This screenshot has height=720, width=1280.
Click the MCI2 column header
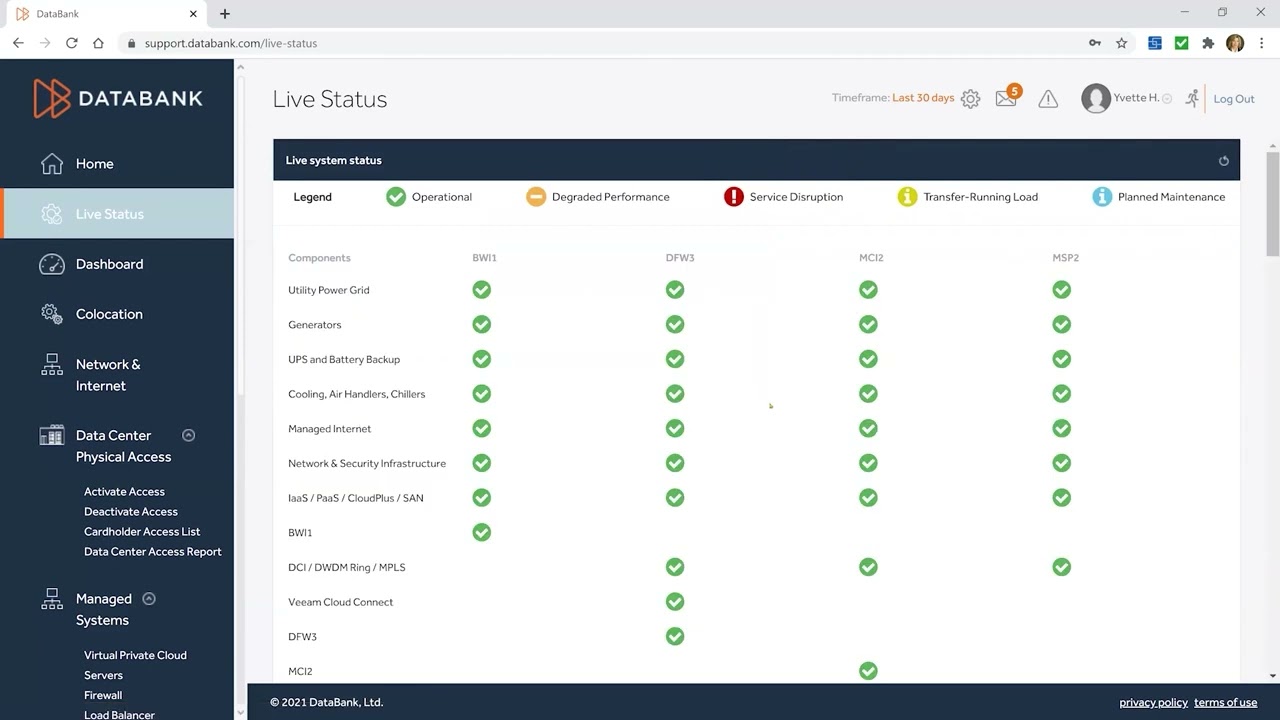(871, 258)
